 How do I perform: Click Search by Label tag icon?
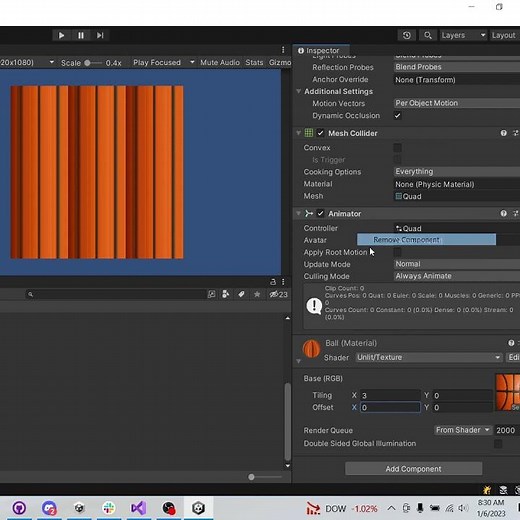241,294
